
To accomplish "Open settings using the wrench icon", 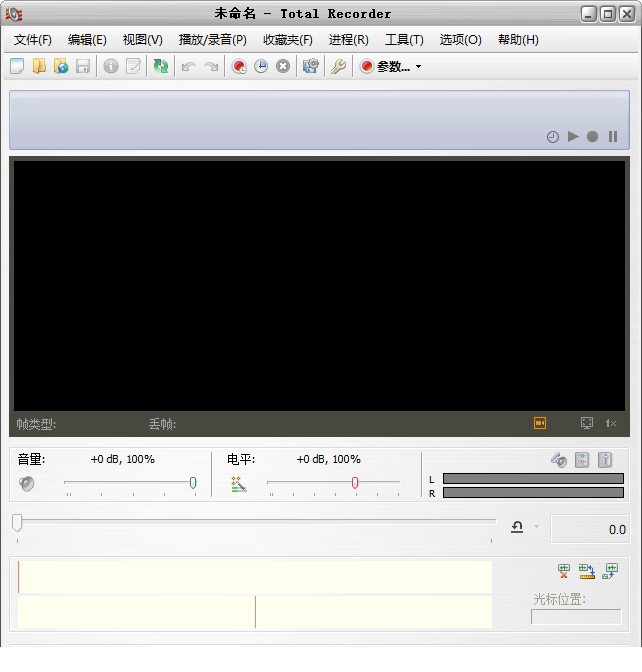I will click(339, 66).
